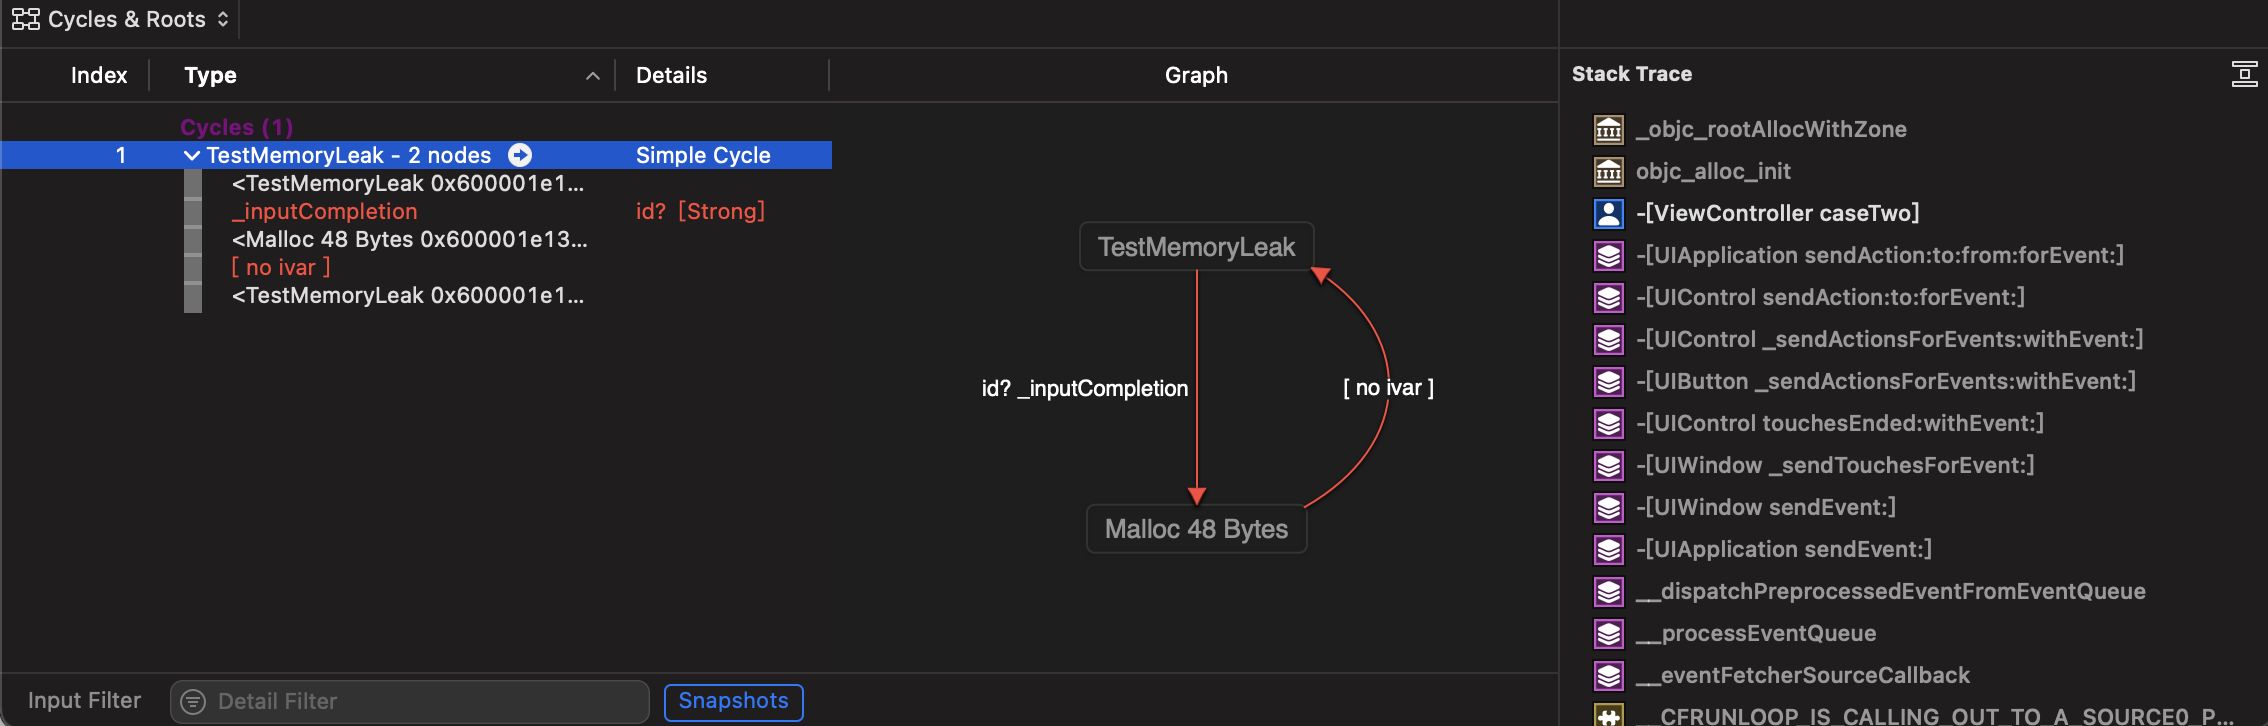Click the stack trace collapse icon
Viewport: 2268px width, 726px height.
pyautogui.click(x=2244, y=74)
